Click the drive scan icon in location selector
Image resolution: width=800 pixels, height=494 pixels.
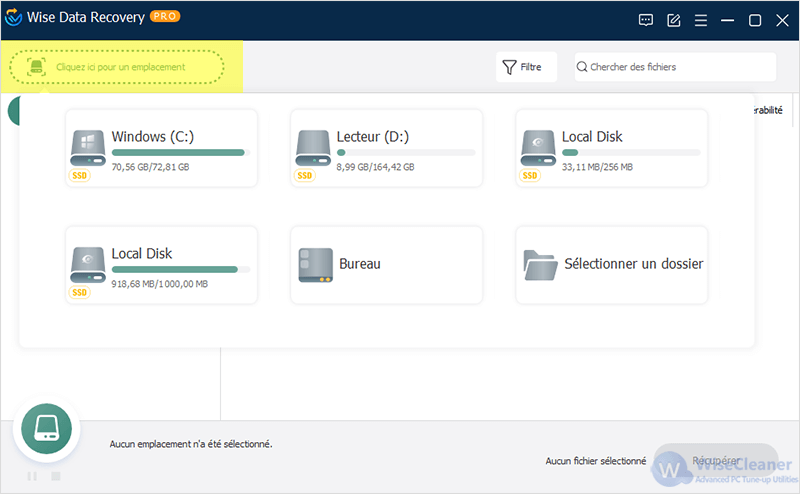pos(36,67)
